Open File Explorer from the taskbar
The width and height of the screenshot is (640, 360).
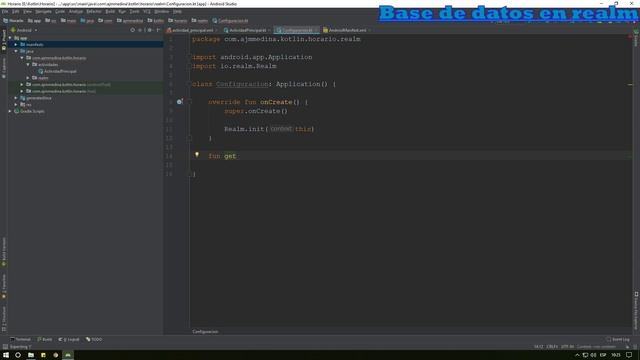[31, 355]
